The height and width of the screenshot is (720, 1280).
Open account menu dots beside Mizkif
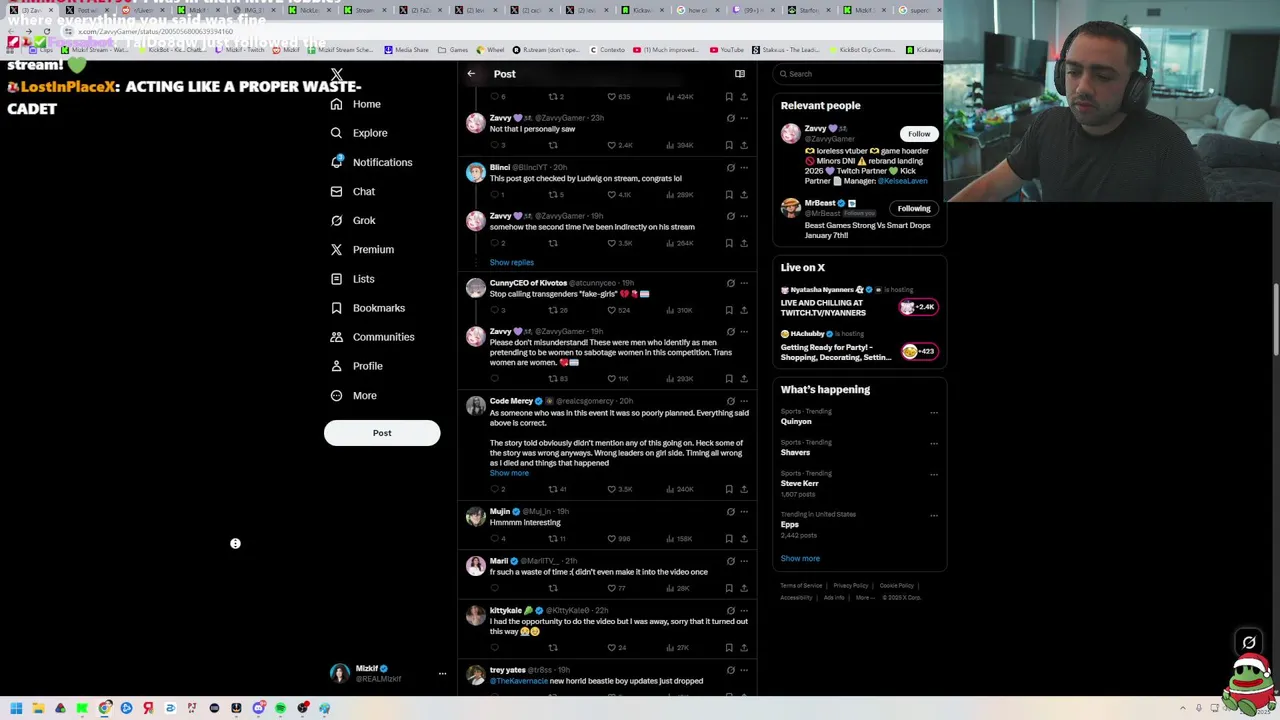pyautogui.click(x=442, y=674)
